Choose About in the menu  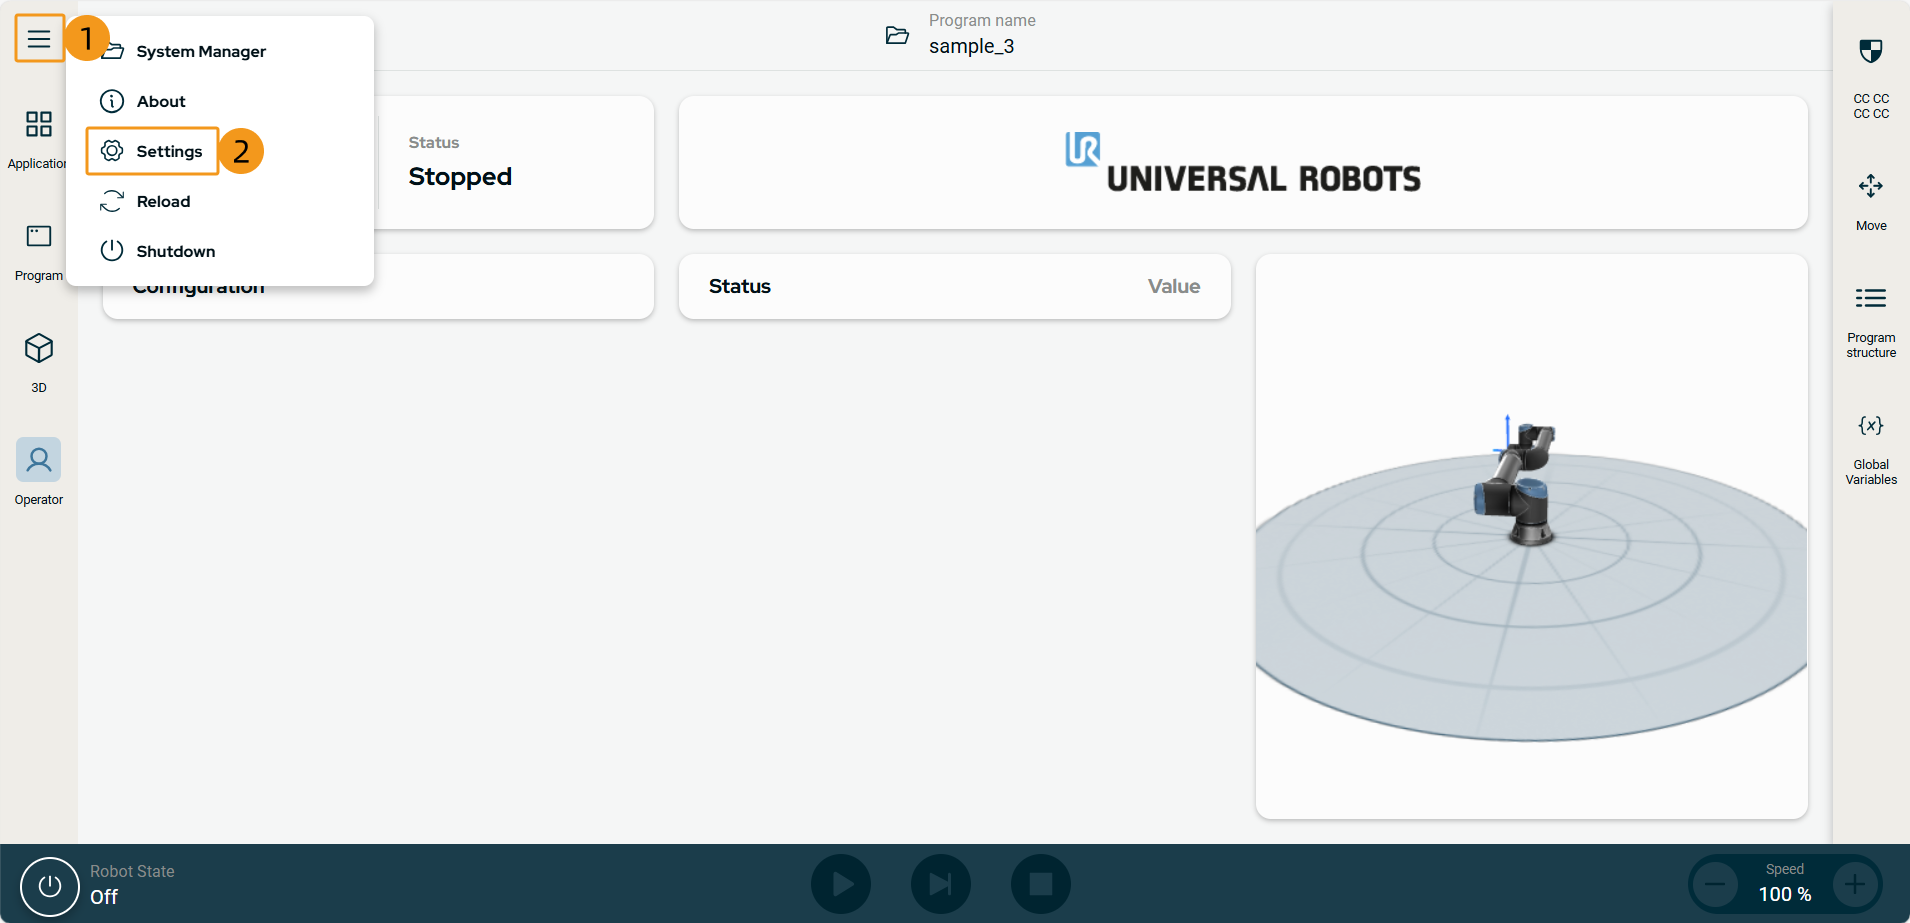[x=161, y=102]
